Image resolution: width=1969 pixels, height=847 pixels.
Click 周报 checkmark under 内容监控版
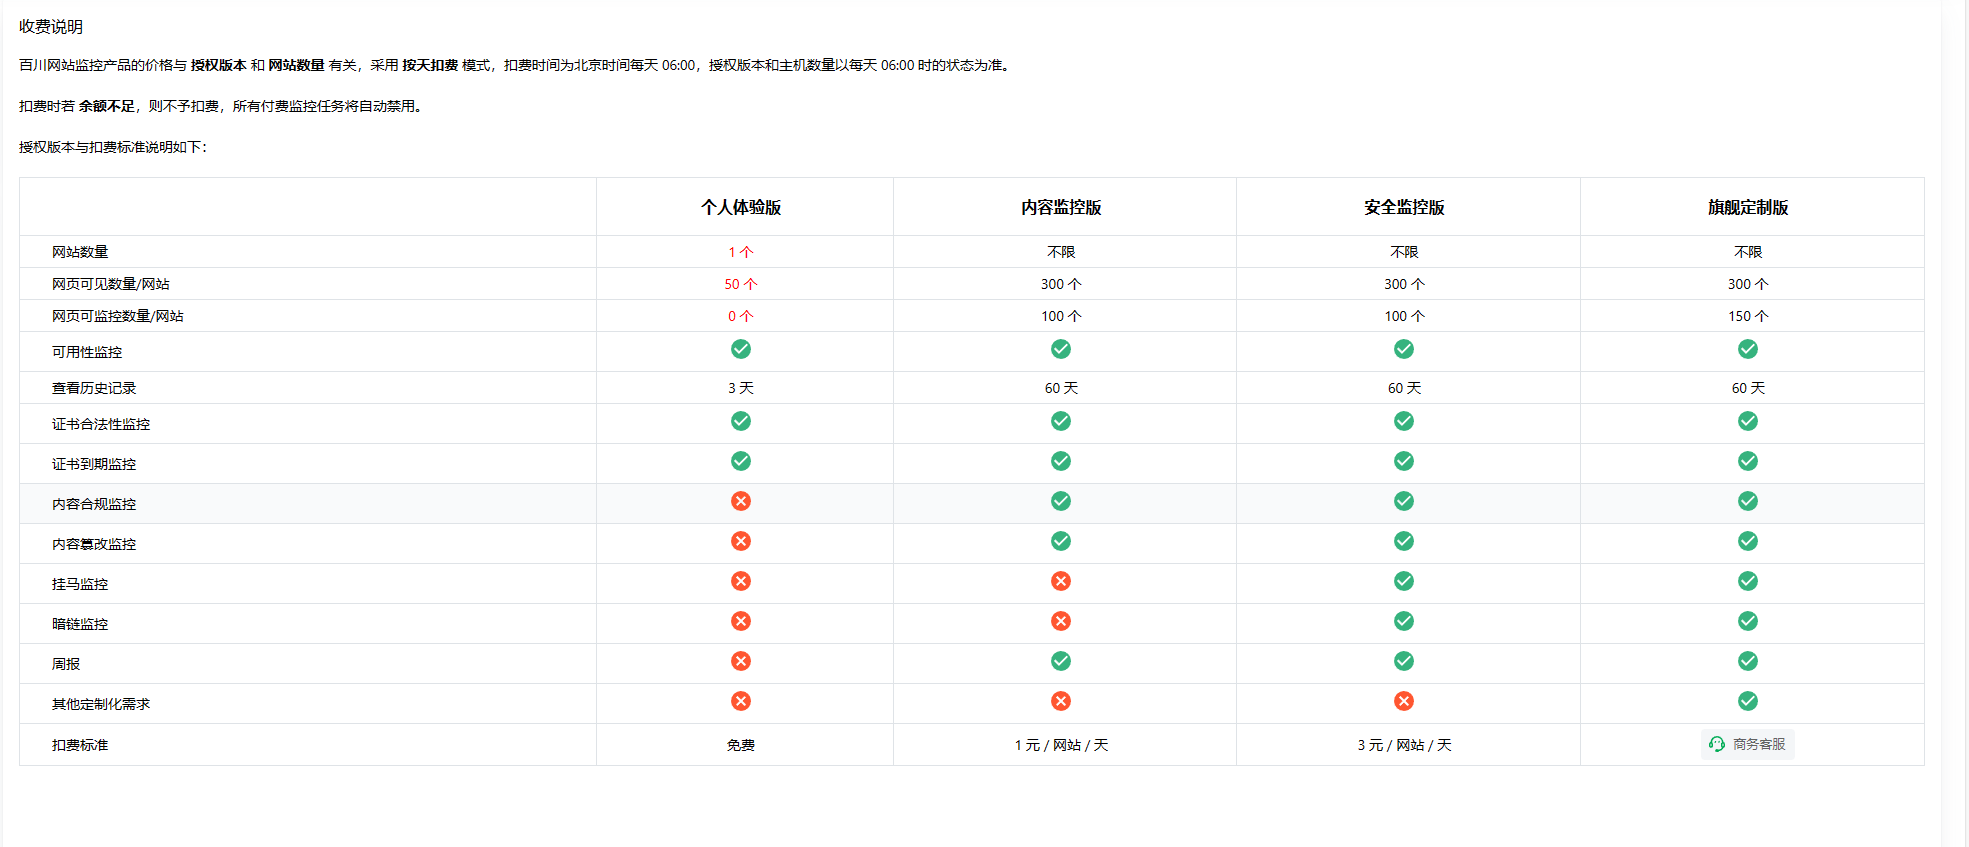[1061, 661]
